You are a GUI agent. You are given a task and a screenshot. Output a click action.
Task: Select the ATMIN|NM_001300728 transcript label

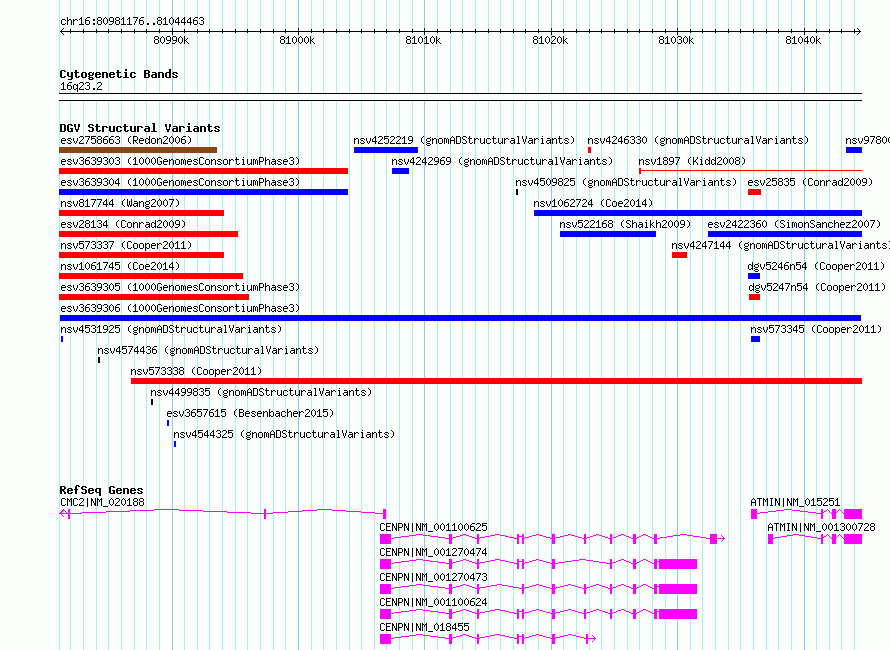click(x=821, y=527)
